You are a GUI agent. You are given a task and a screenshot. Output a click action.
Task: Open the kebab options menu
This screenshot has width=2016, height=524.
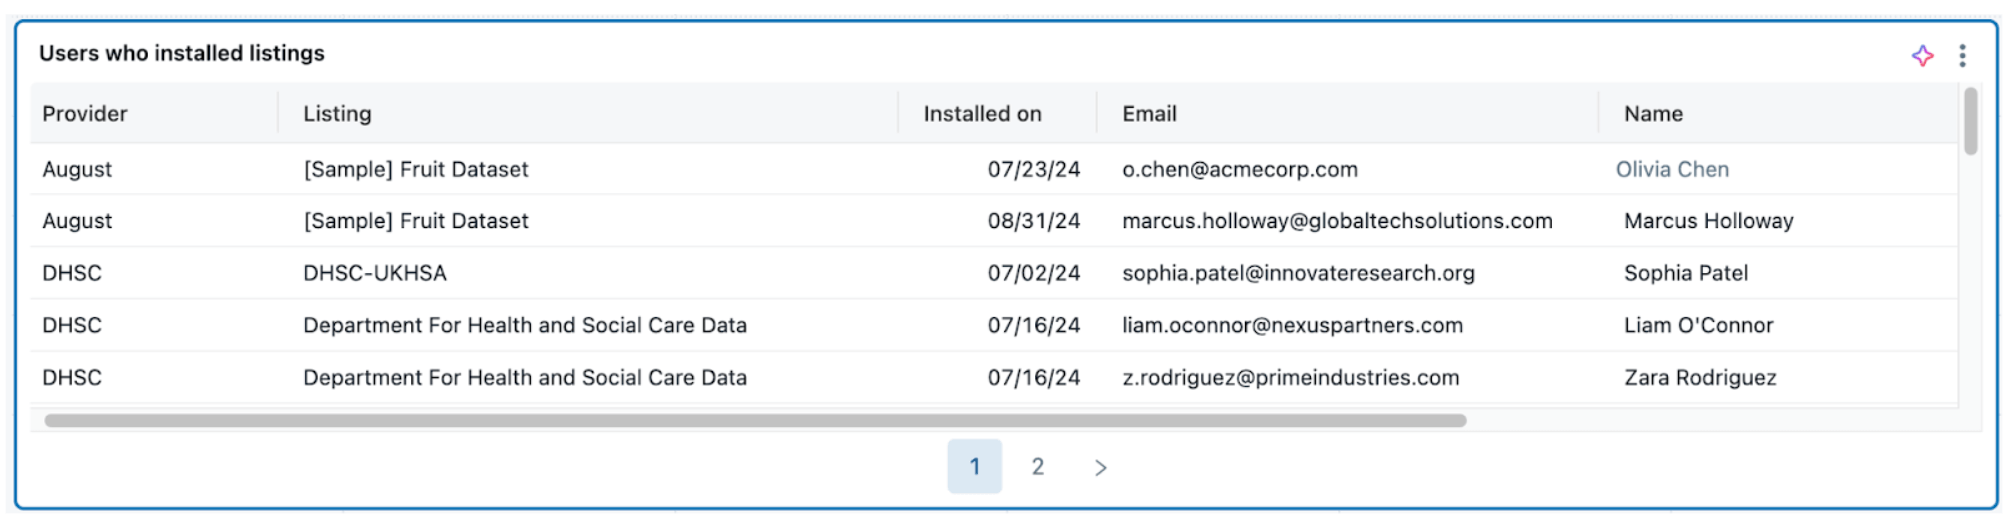[1962, 56]
